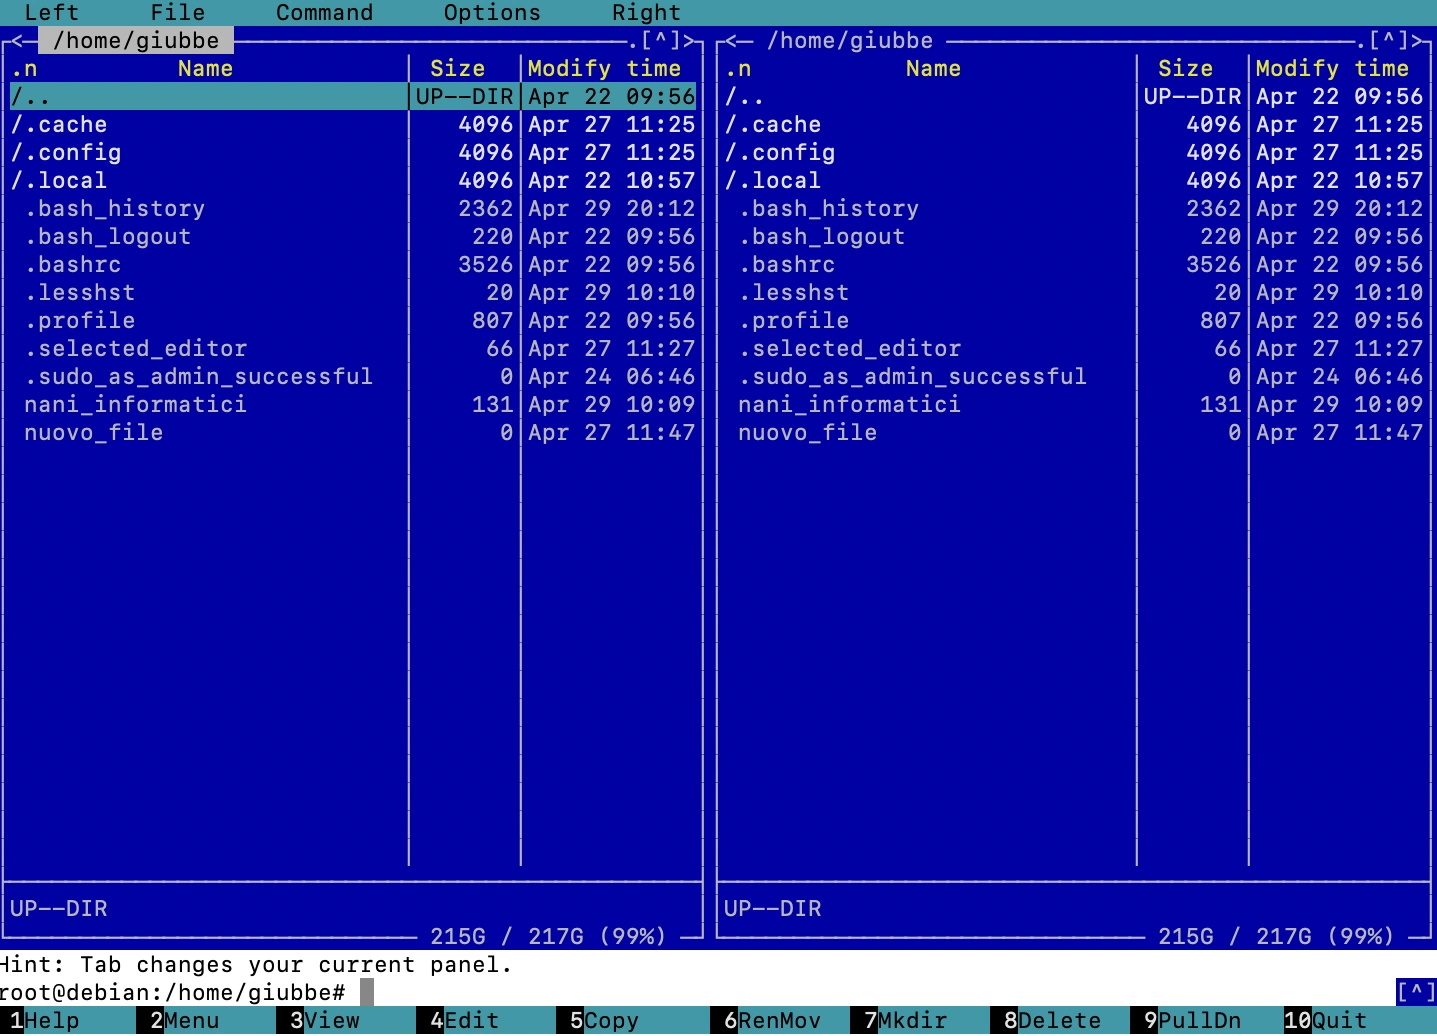The image size is (1437, 1036).
Task: Open the right panel history list caret
Action: click(x=1388, y=41)
